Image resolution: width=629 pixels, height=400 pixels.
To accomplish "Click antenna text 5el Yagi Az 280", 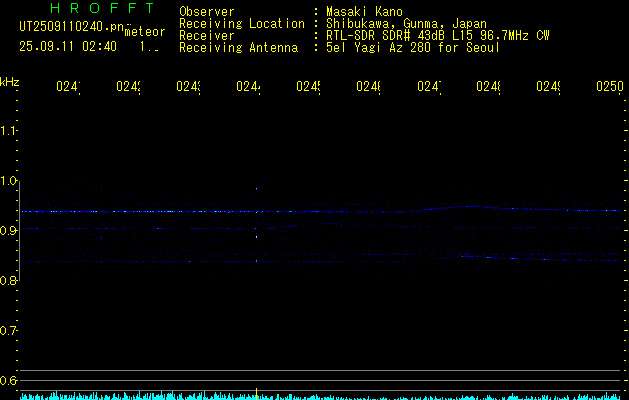I will (378, 48).
